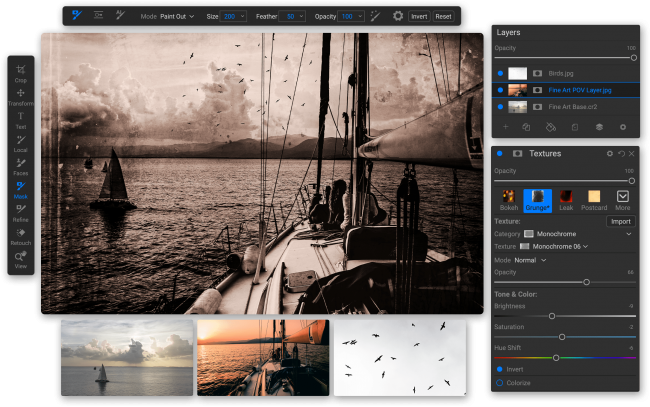Enable the Invert radio option
This screenshot has height=407, width=650.
(x=499, y=369)
